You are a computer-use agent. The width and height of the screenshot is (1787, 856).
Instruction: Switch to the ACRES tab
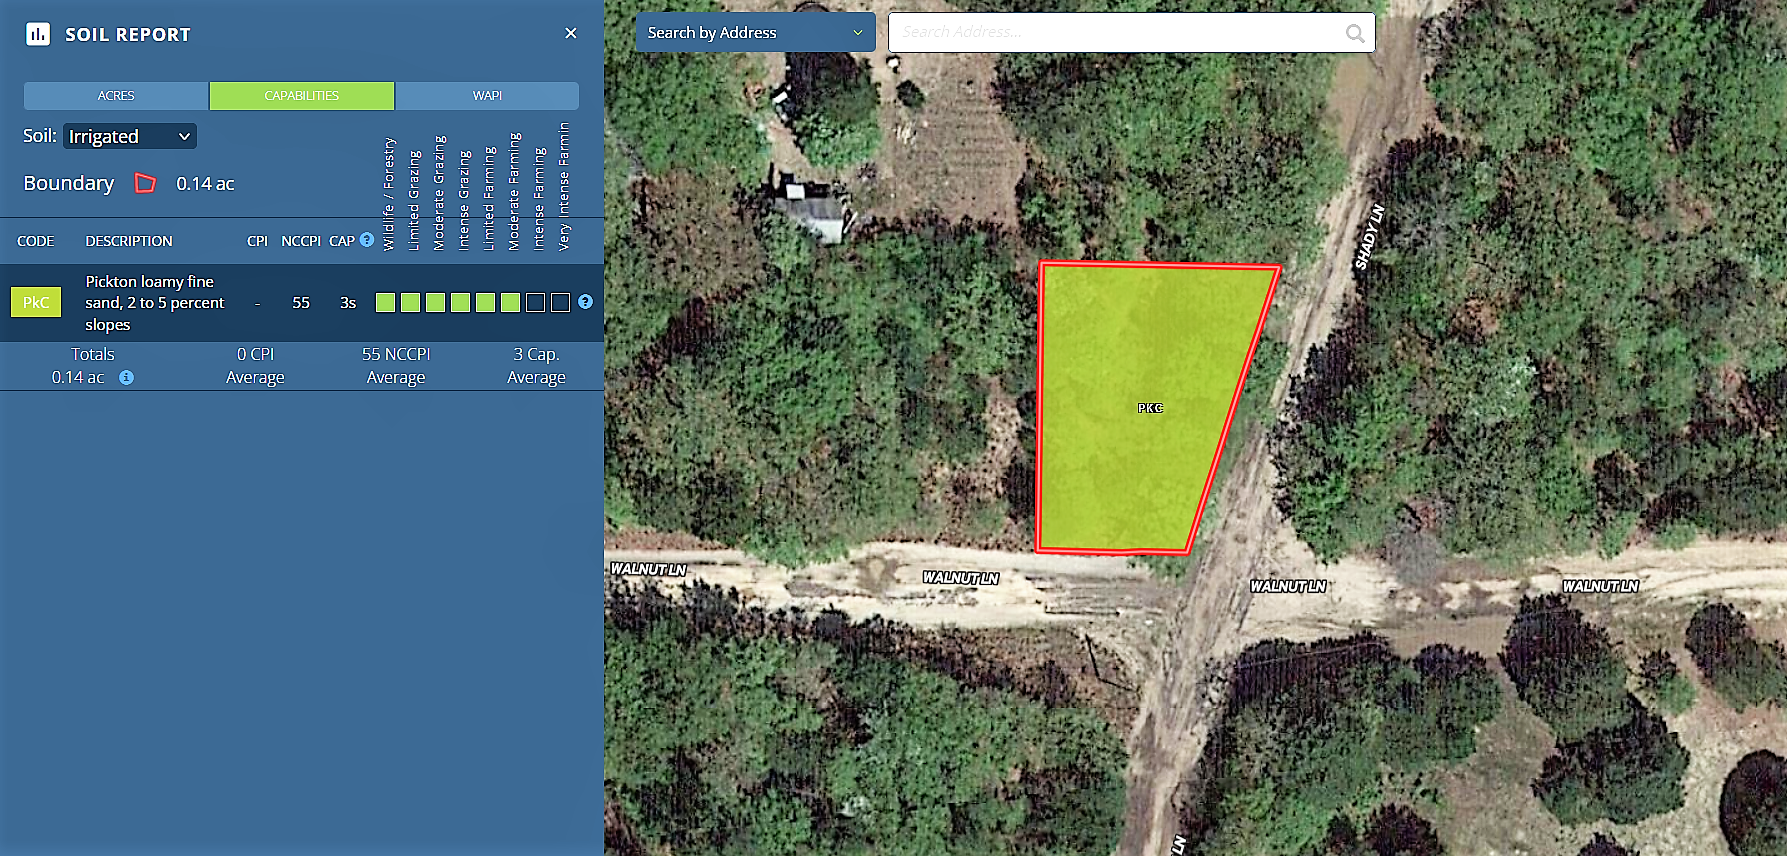[116, 96]
